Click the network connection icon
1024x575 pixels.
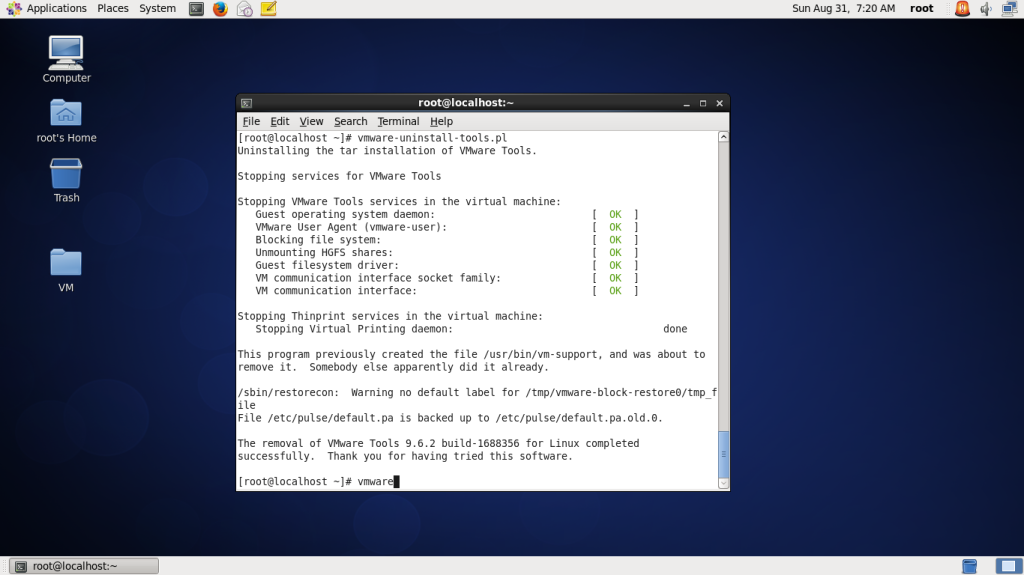click(1009, 8)
